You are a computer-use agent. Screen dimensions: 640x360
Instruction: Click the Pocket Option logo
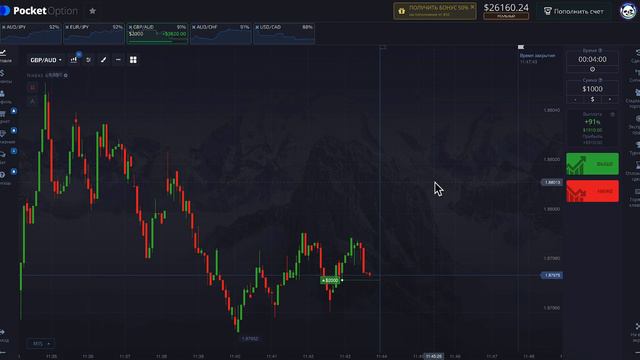coord(39,11)
